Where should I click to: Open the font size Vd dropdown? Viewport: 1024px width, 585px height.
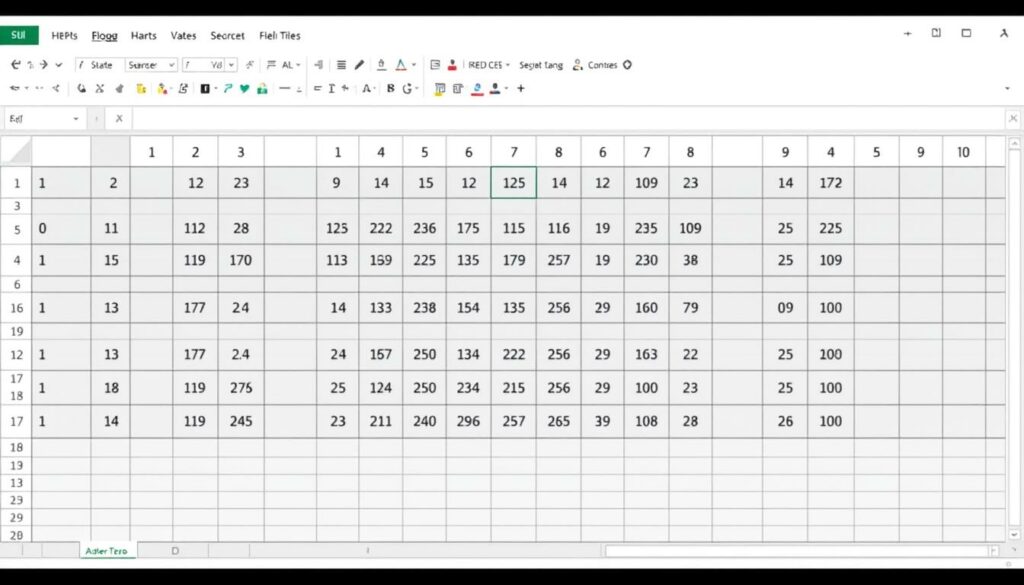[x=231, y=65]
